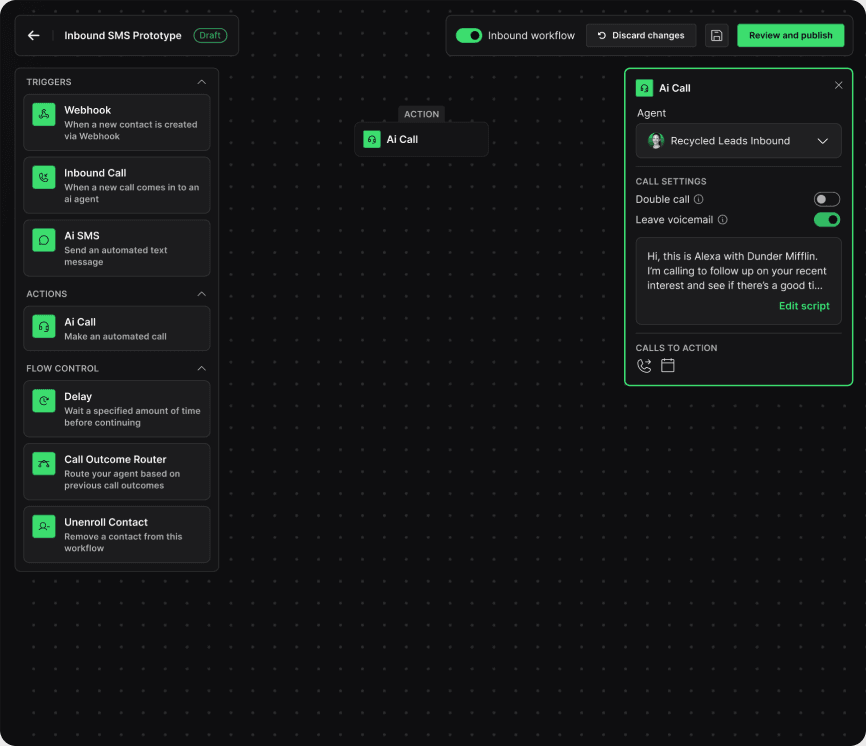
Task: Click the CALL SETTINGS heading
Action: point(670,182)
